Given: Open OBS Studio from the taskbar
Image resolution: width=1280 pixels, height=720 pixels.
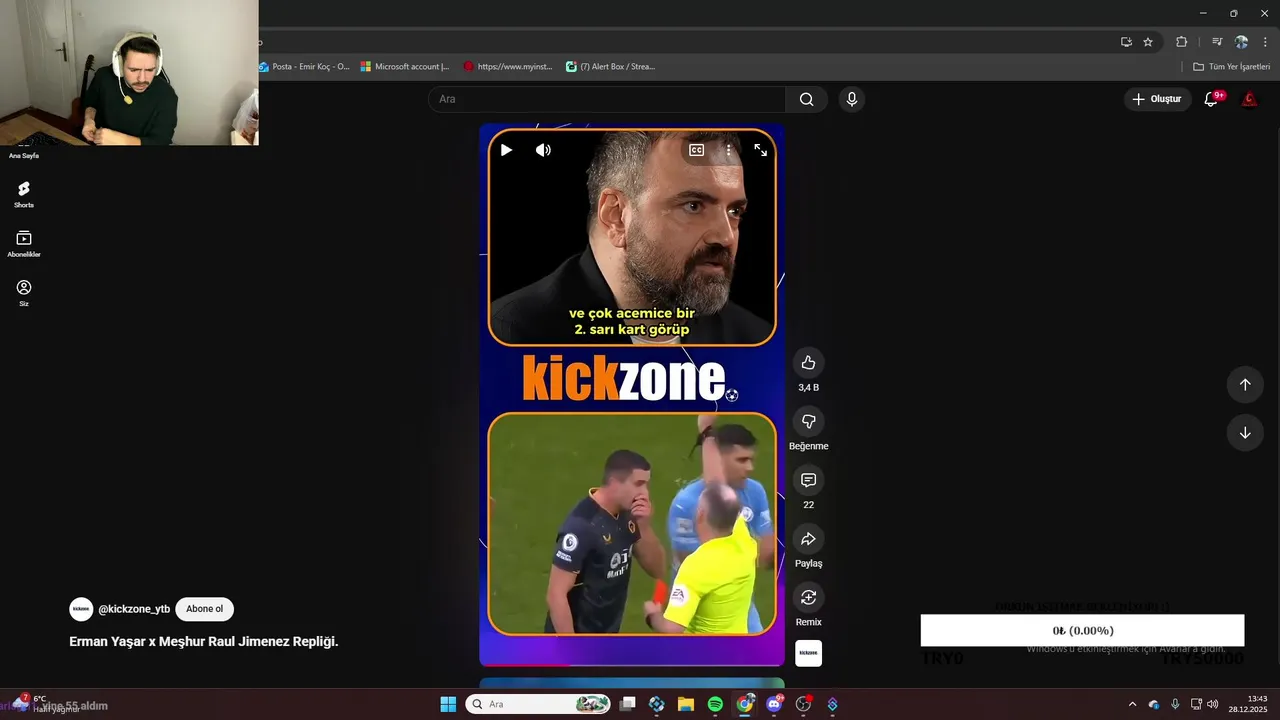Looking at the screenshot, I should click(x=803, y=704).
